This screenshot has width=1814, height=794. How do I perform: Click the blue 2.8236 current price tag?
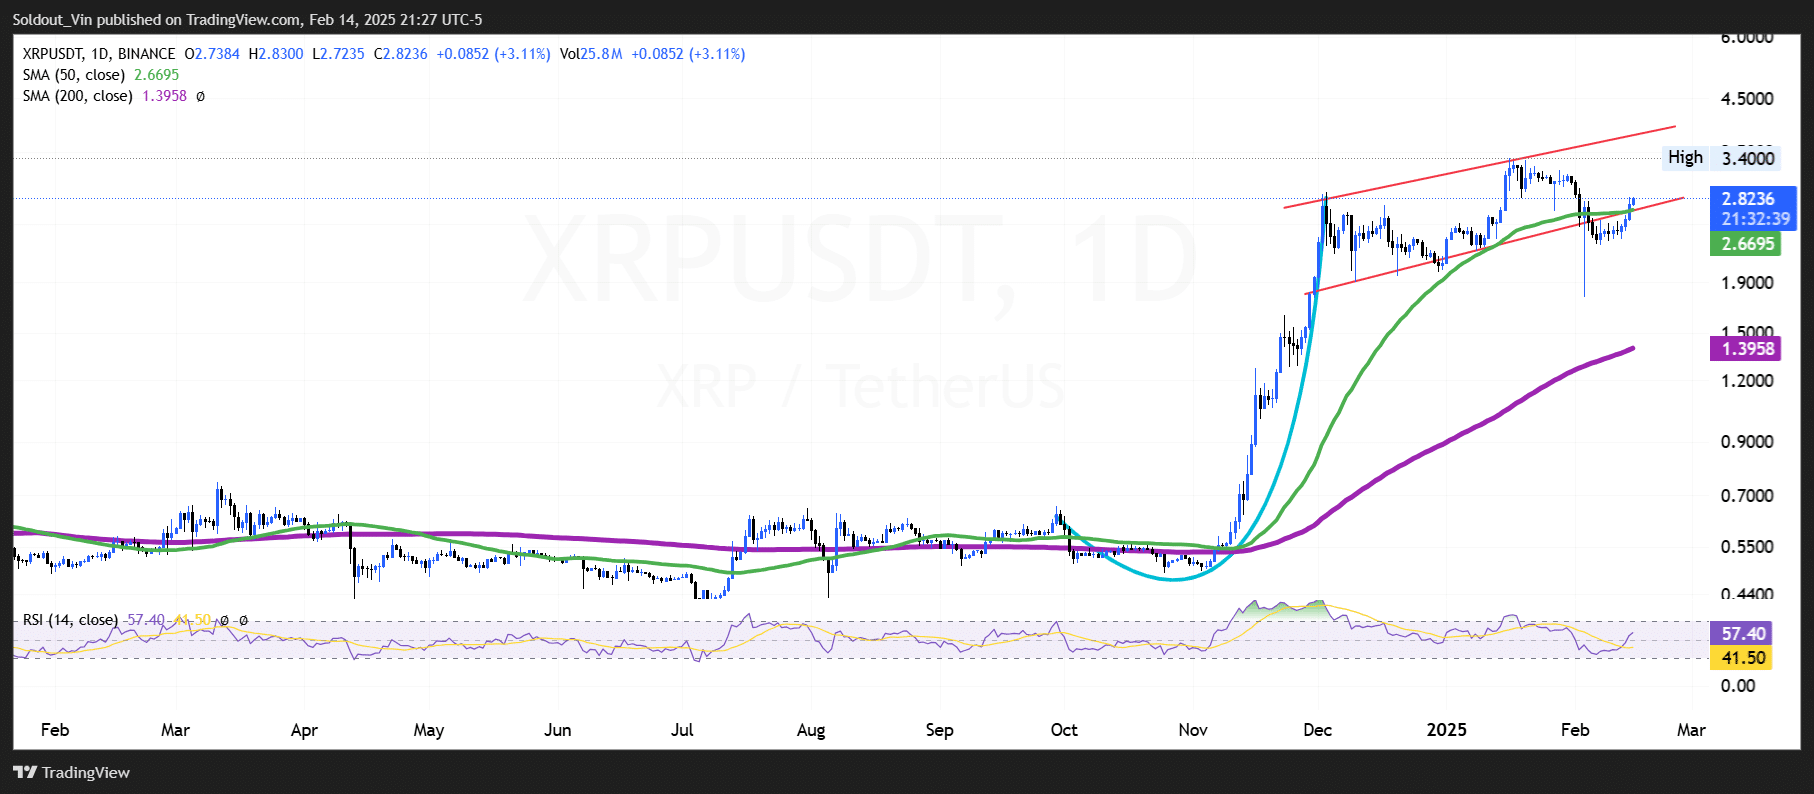pyautogui.click(x=1747, y=199)
